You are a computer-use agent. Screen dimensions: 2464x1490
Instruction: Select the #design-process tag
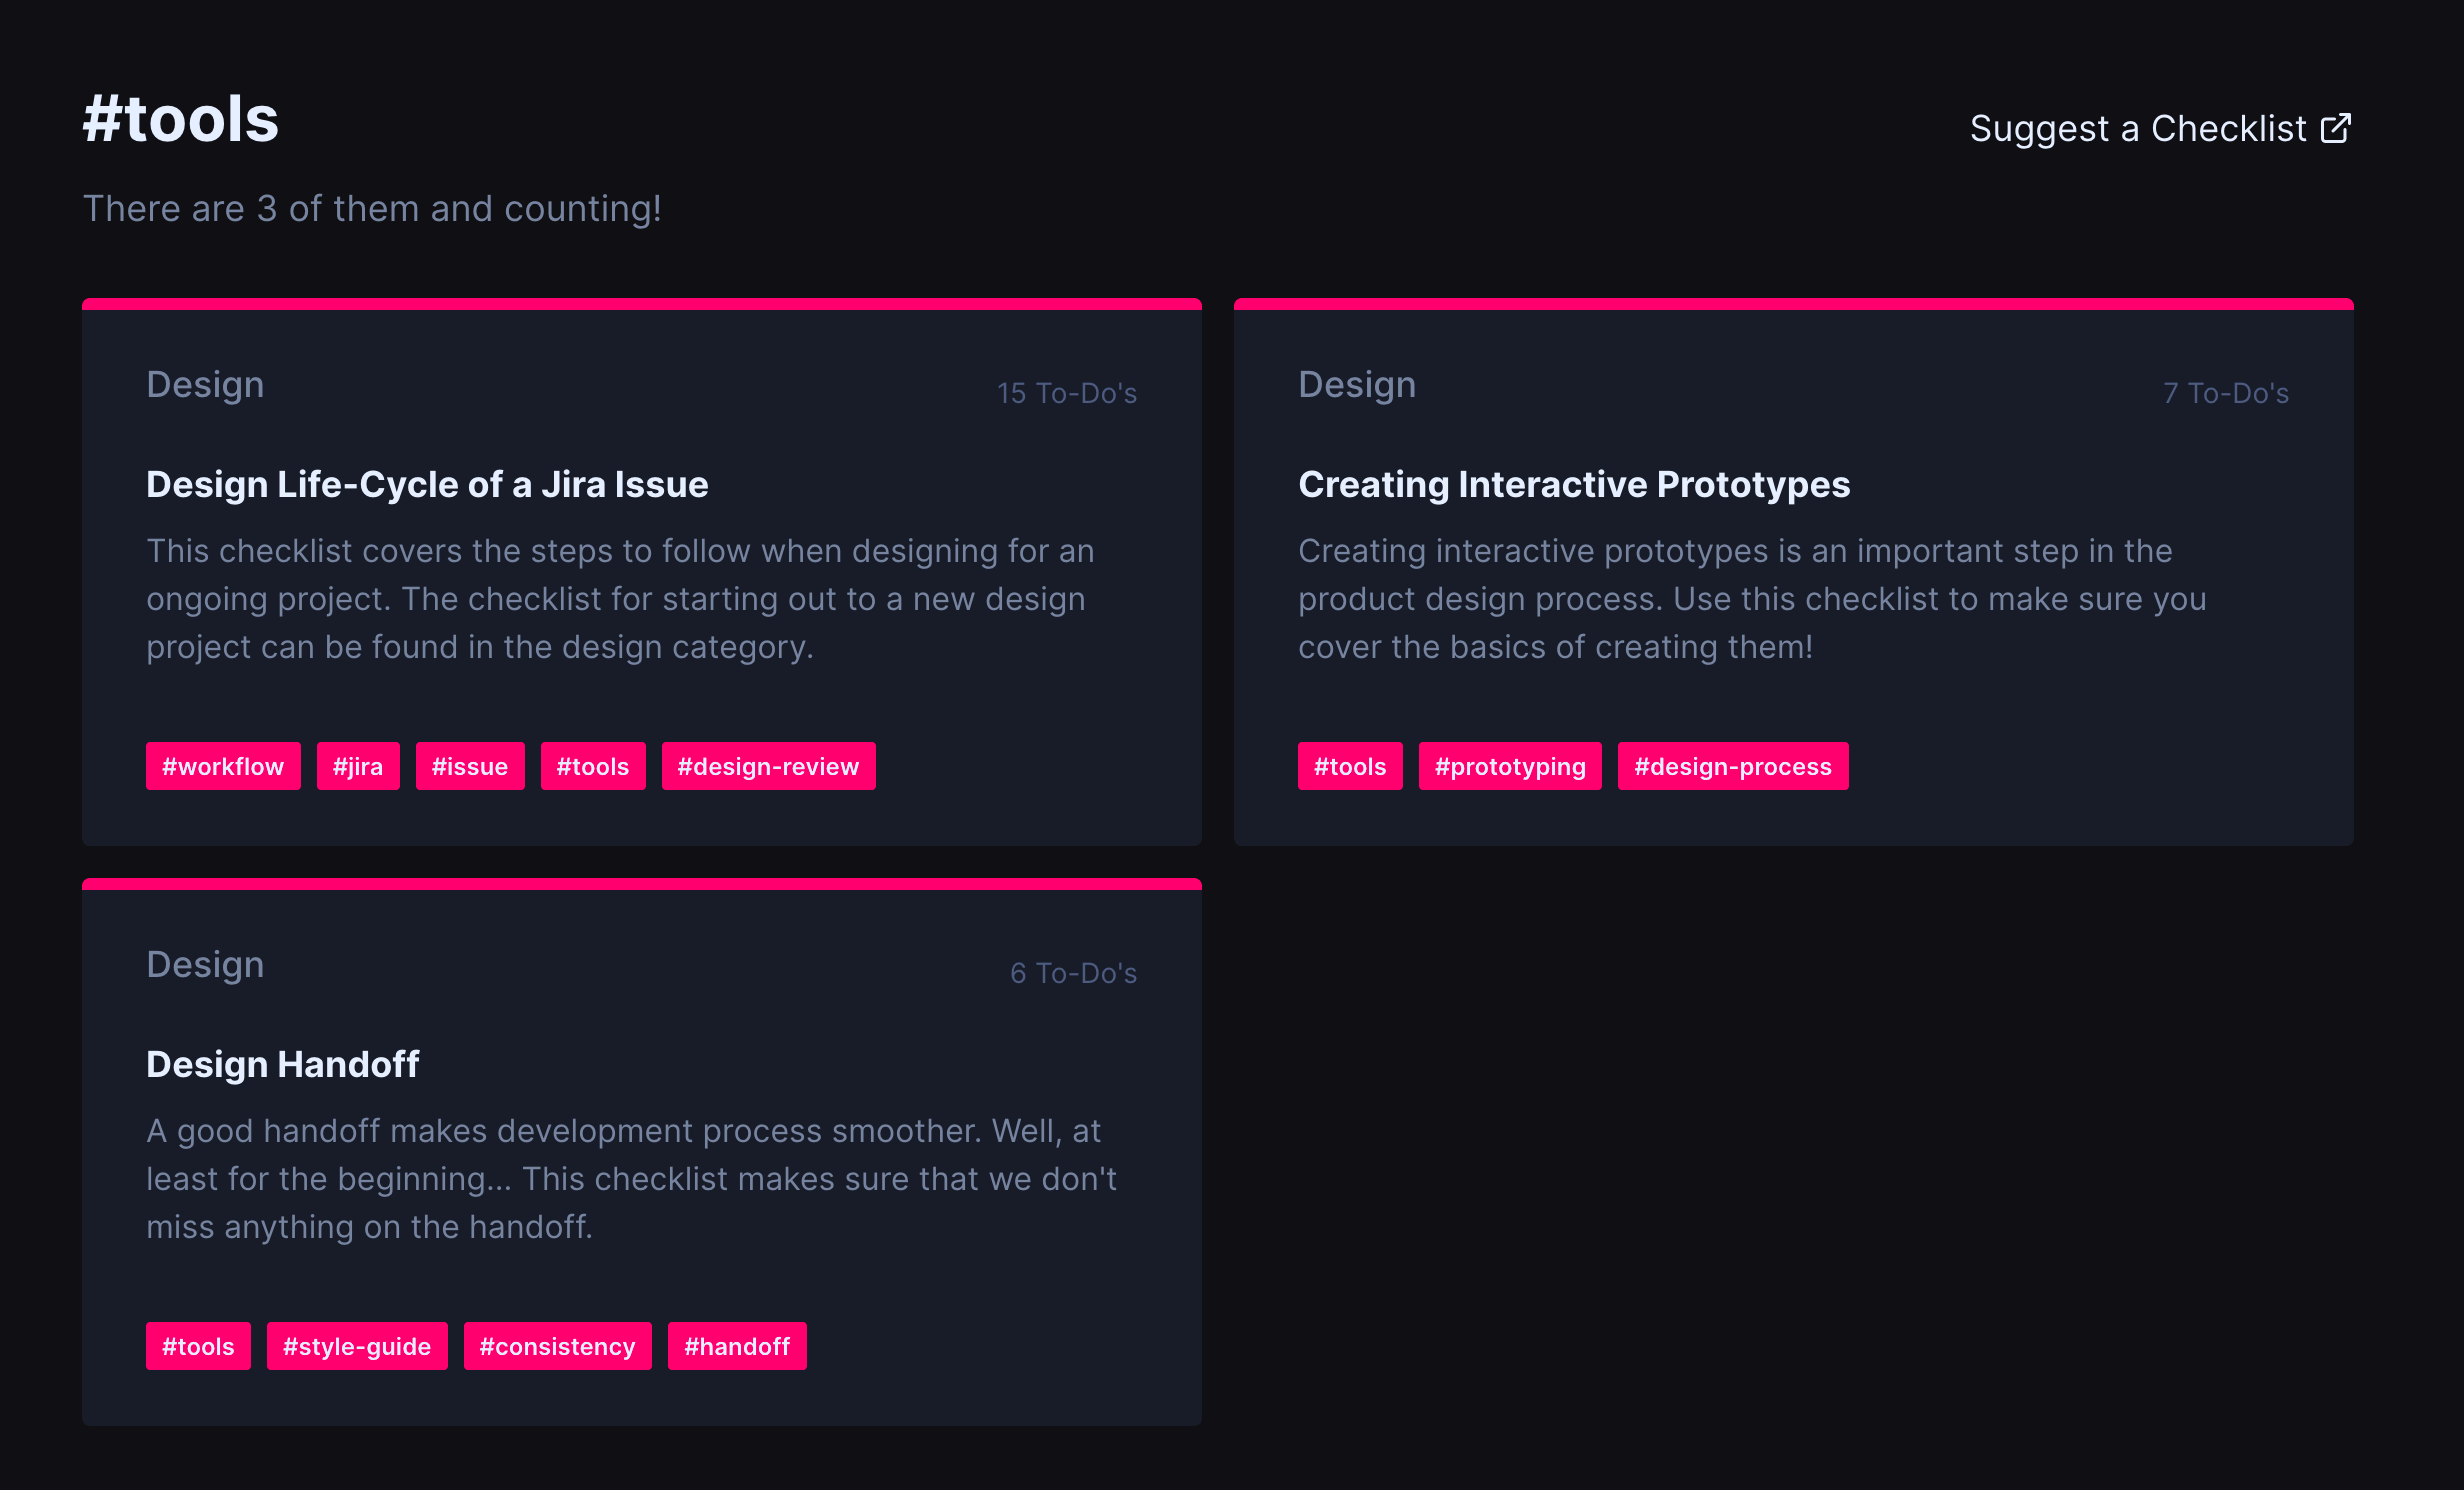pos(1733,767)
